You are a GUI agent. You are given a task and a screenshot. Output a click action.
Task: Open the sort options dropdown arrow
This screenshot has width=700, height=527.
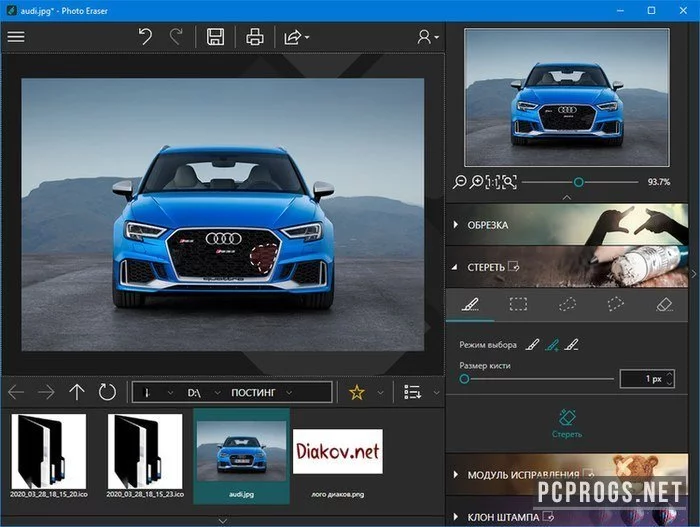point(436,393)
